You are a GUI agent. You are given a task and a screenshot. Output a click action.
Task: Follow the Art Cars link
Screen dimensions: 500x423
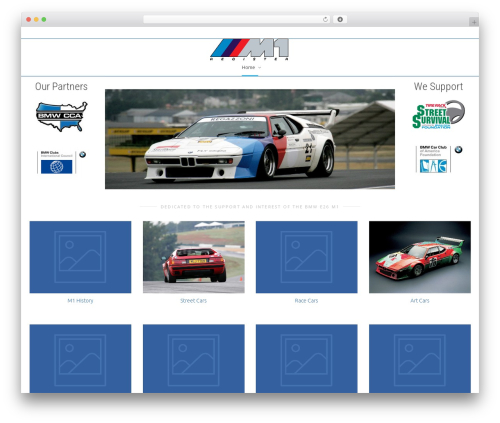[x=420, y=301]
